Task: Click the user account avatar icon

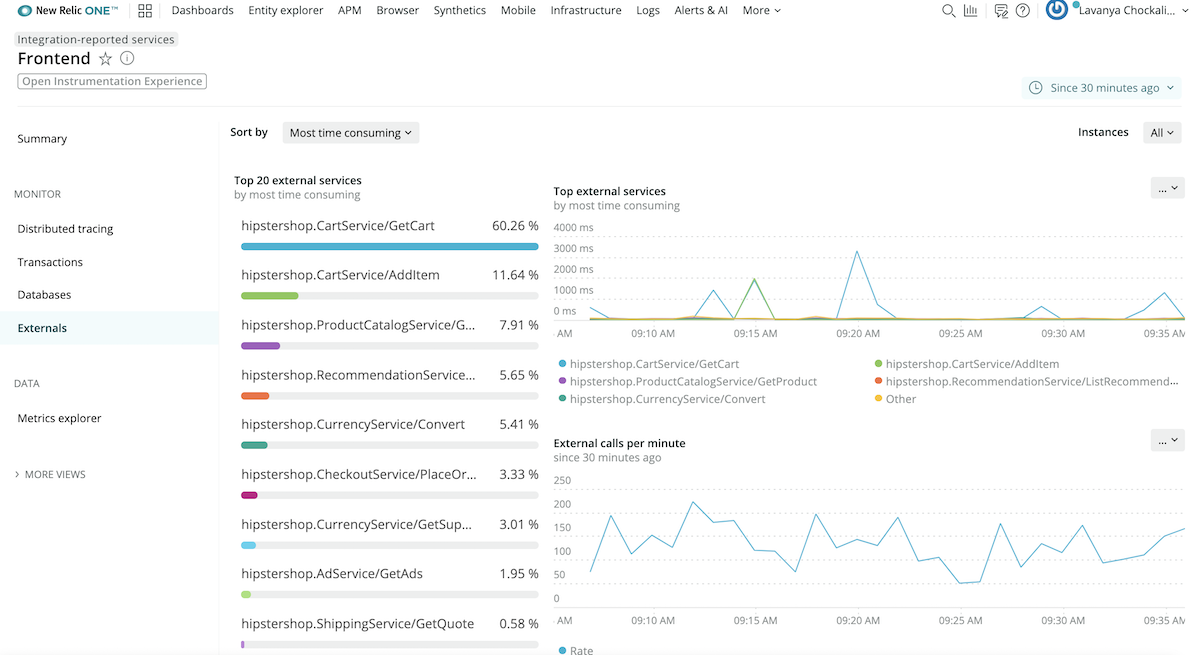Action: pos(1057,10)
